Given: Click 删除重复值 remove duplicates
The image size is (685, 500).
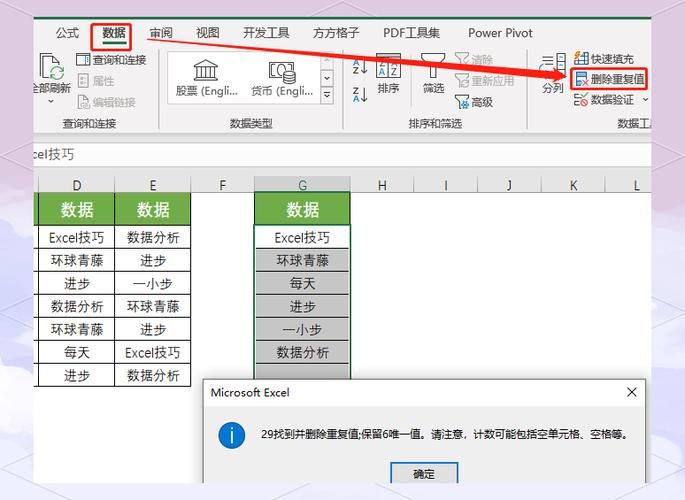Looking at the screenshot, I should [609, 79].
